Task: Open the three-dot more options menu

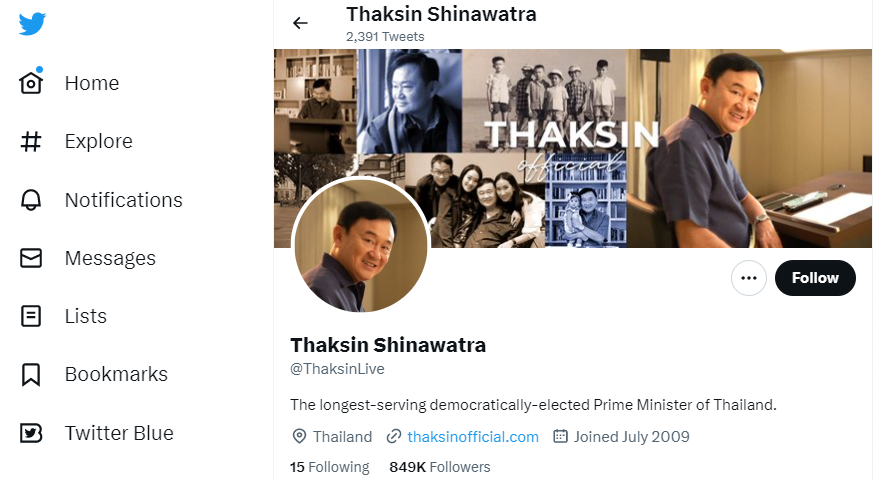Action: point(748,278)
